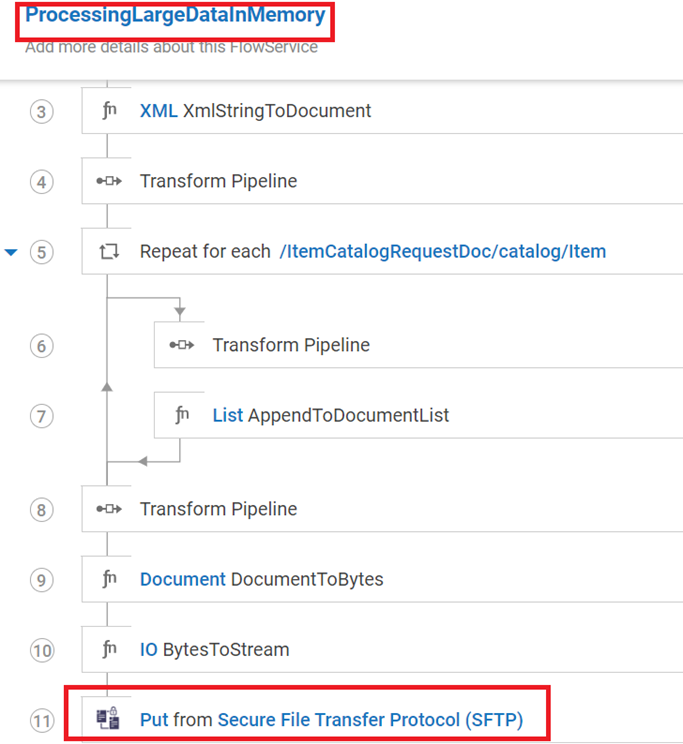
Task: Click the loop icon of Repeat for each step
Action: pyautogui.click(x=109, y=251)
